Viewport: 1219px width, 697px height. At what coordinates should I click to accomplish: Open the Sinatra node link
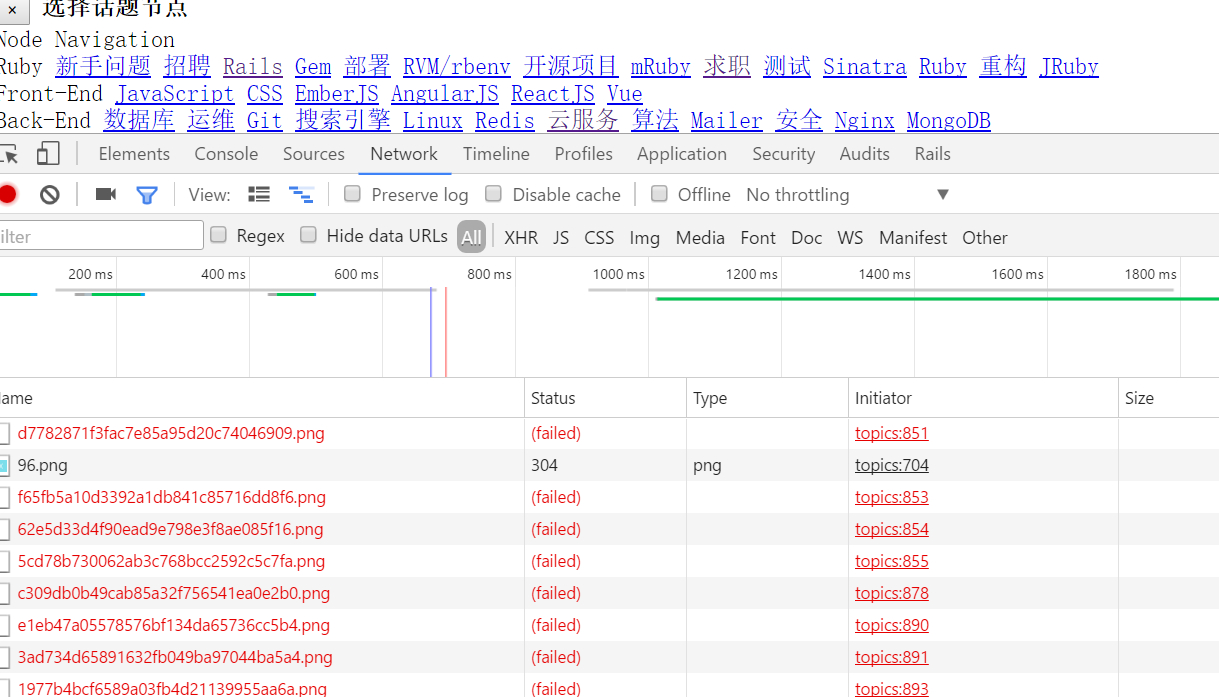865,67
